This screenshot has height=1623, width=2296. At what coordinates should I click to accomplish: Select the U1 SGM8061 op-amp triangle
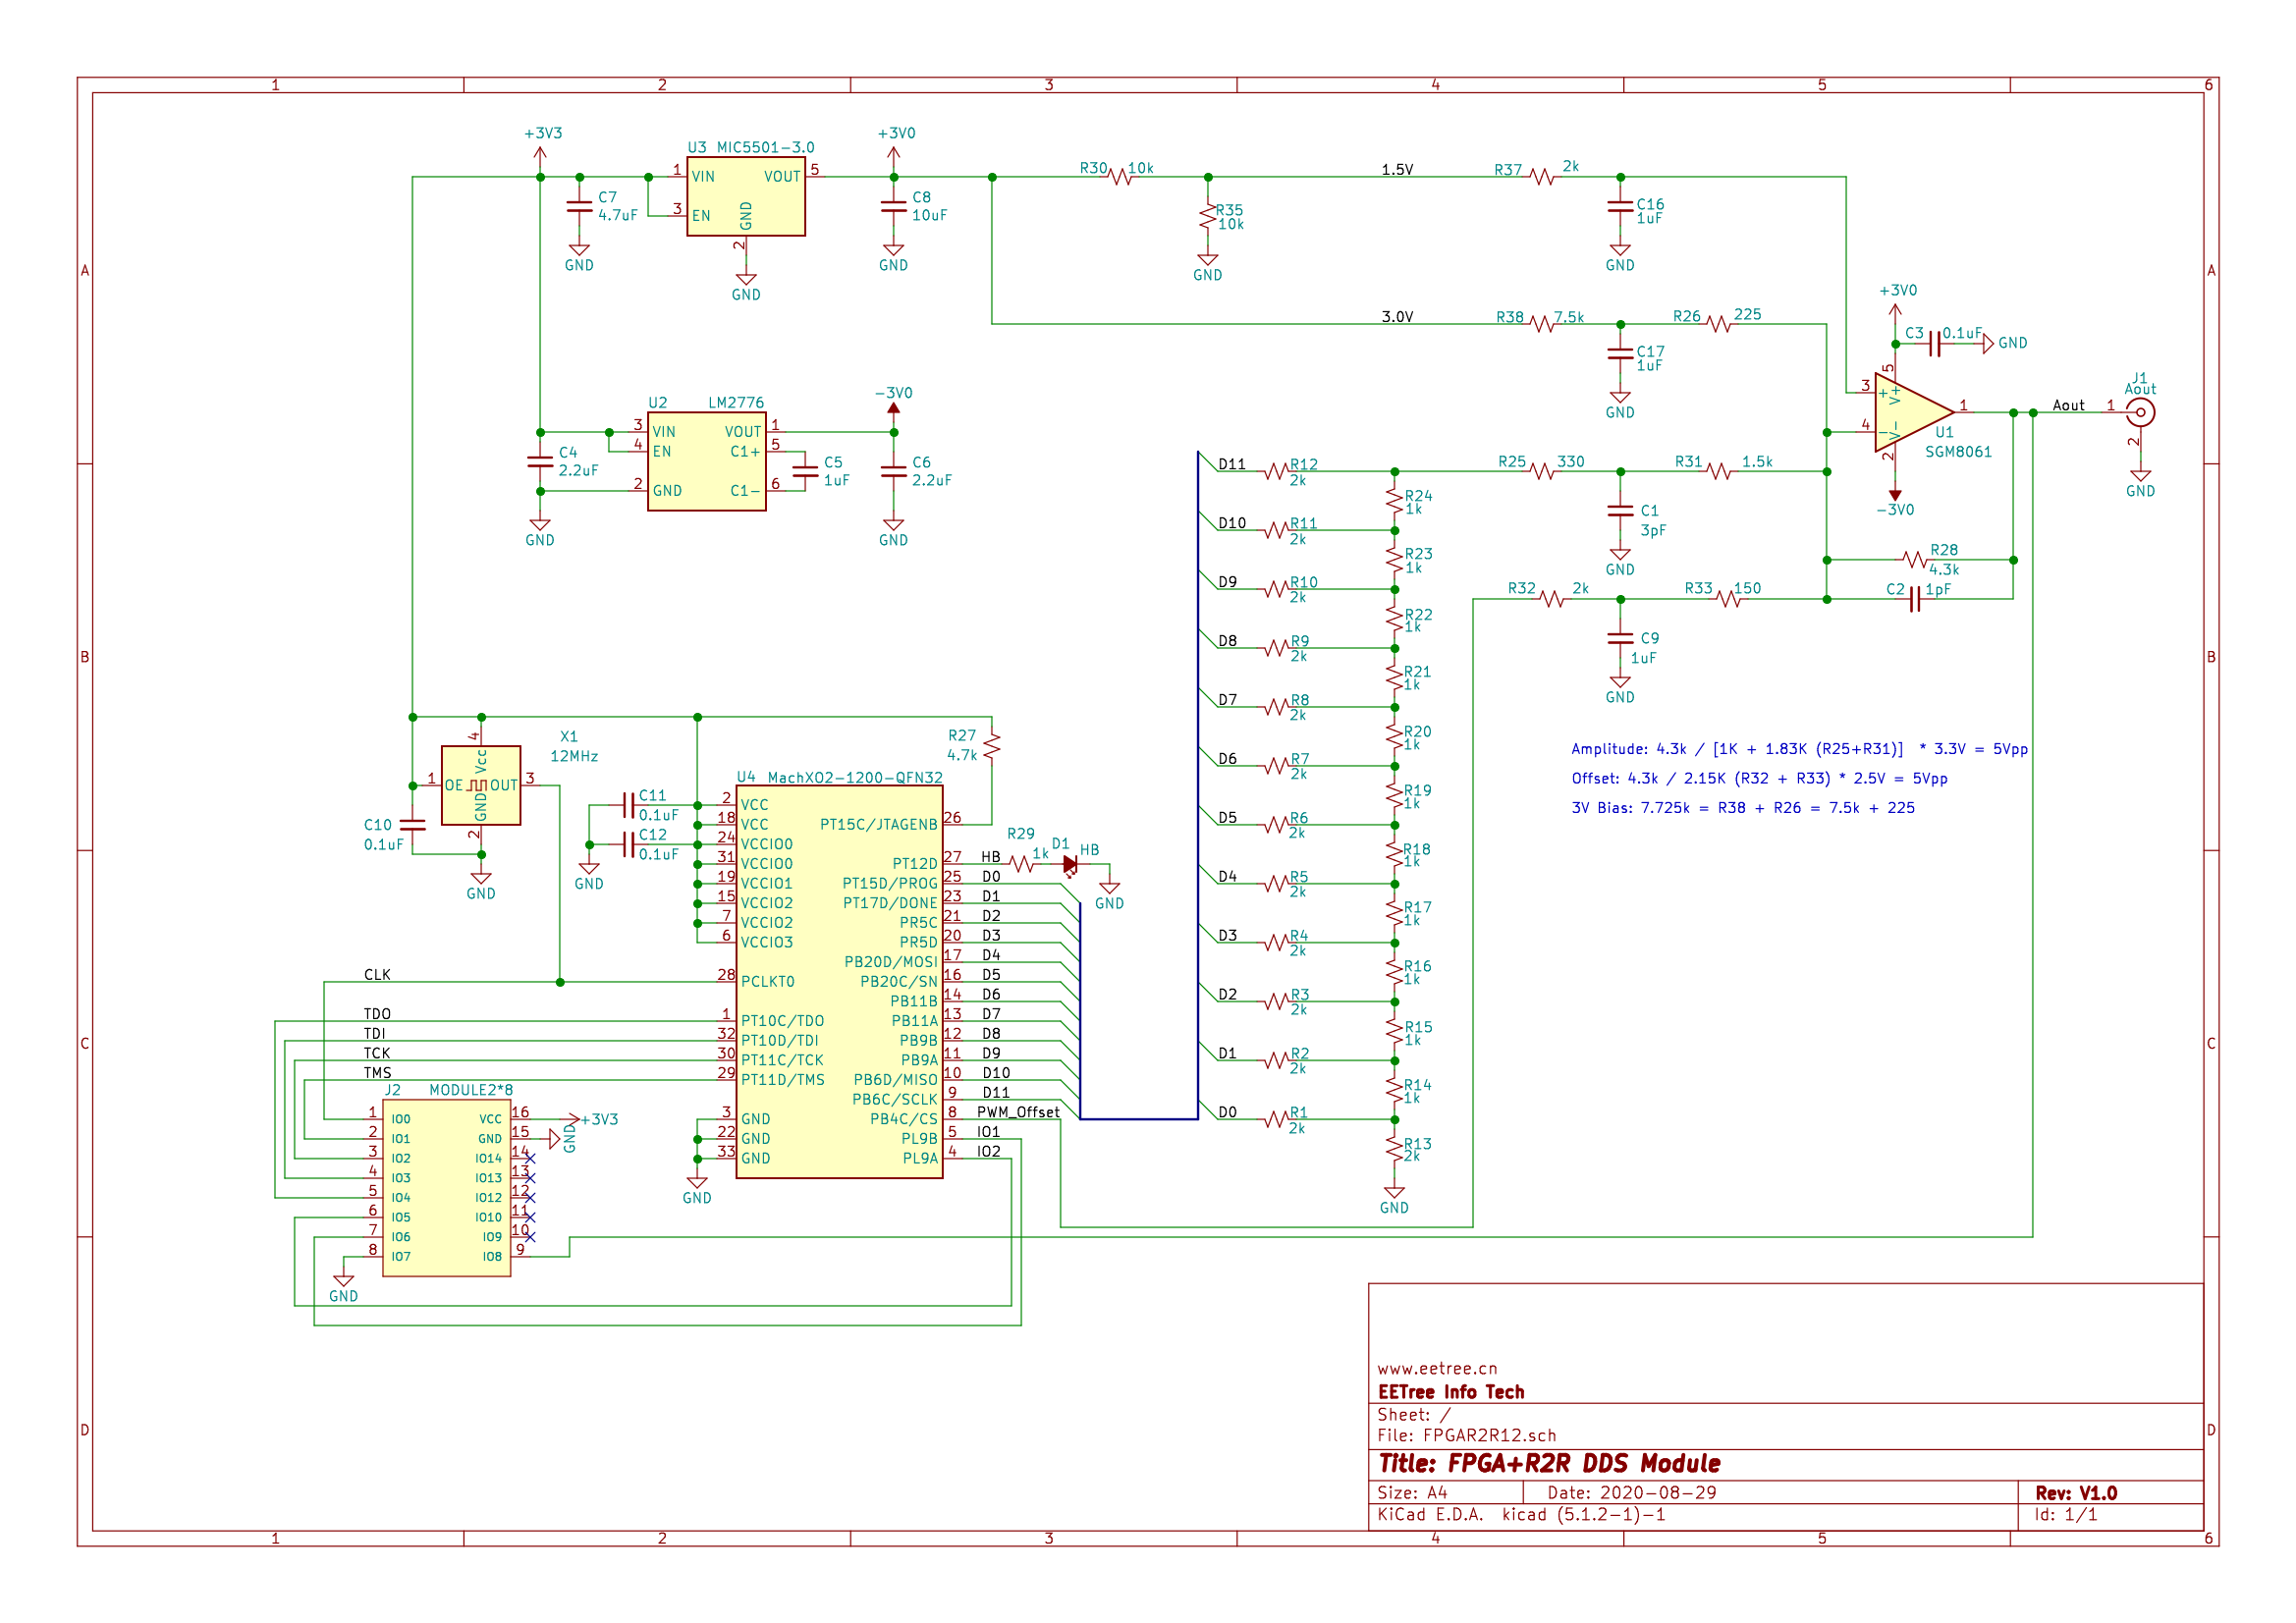1914,412
